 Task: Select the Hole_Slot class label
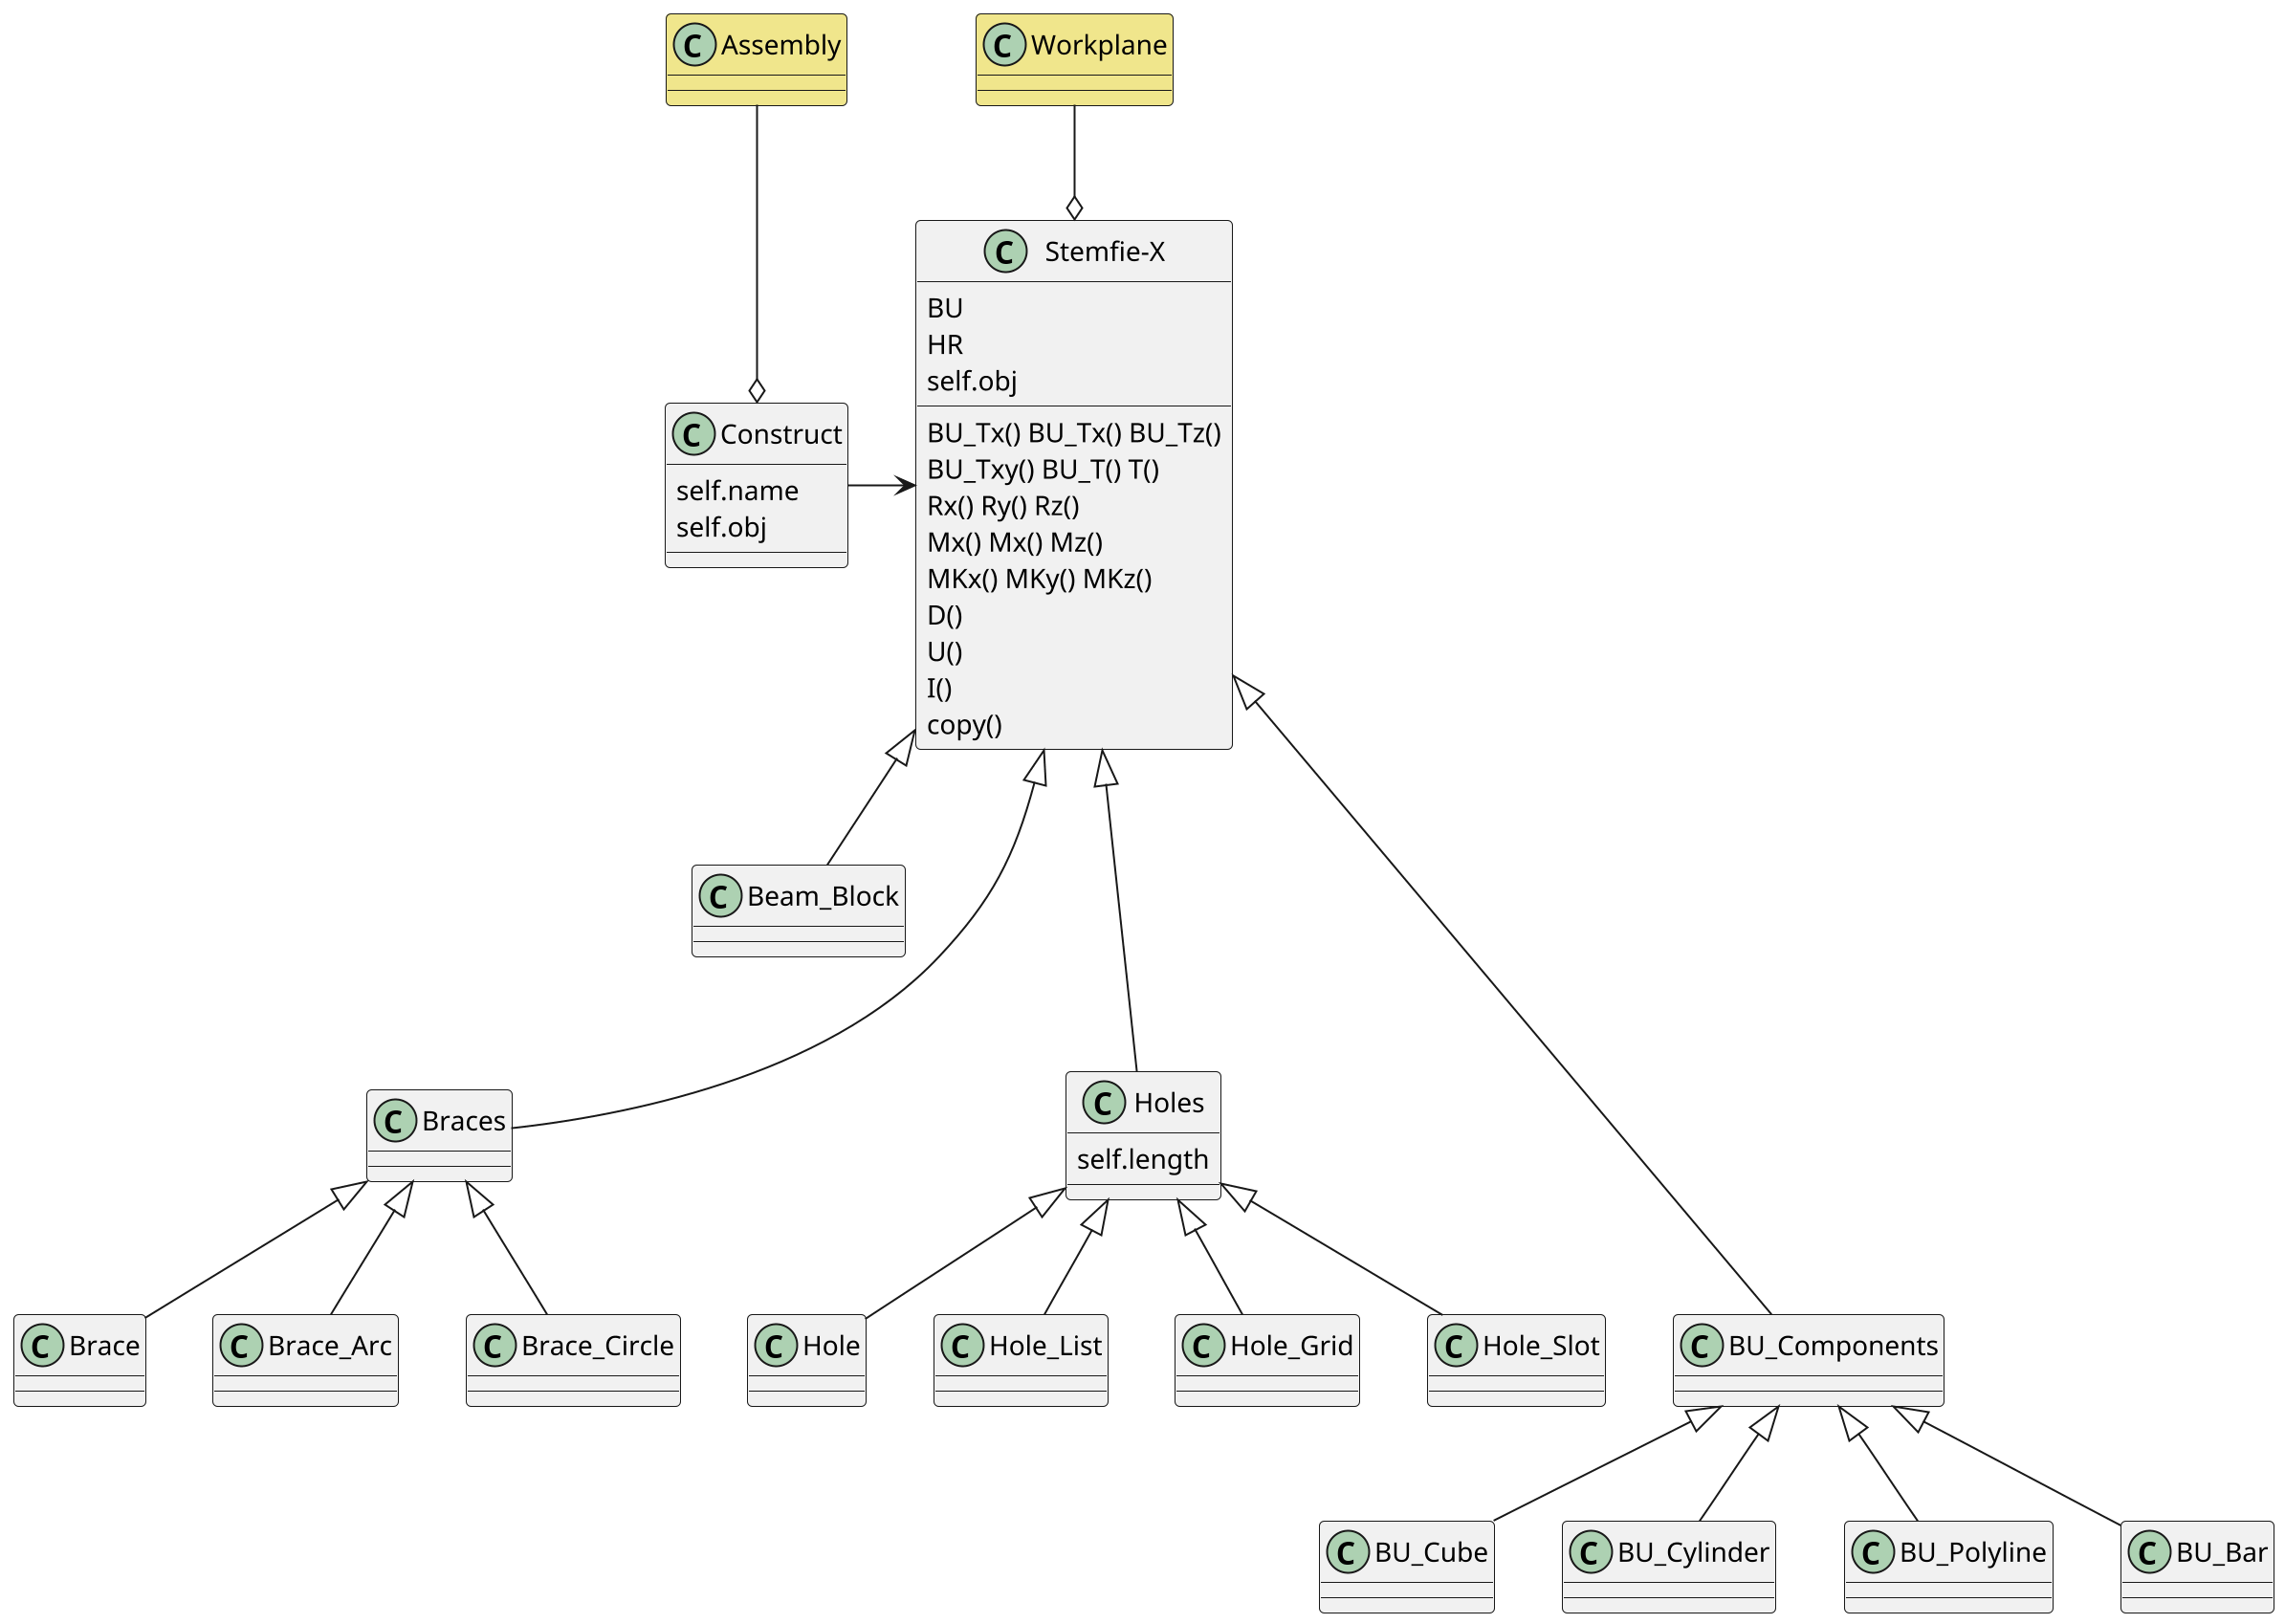point(1540,1346)
